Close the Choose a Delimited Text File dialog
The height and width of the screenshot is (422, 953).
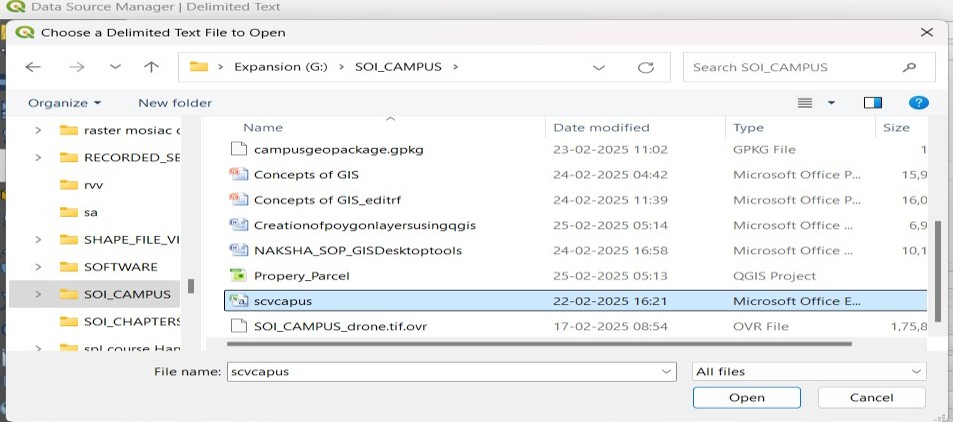926,32
